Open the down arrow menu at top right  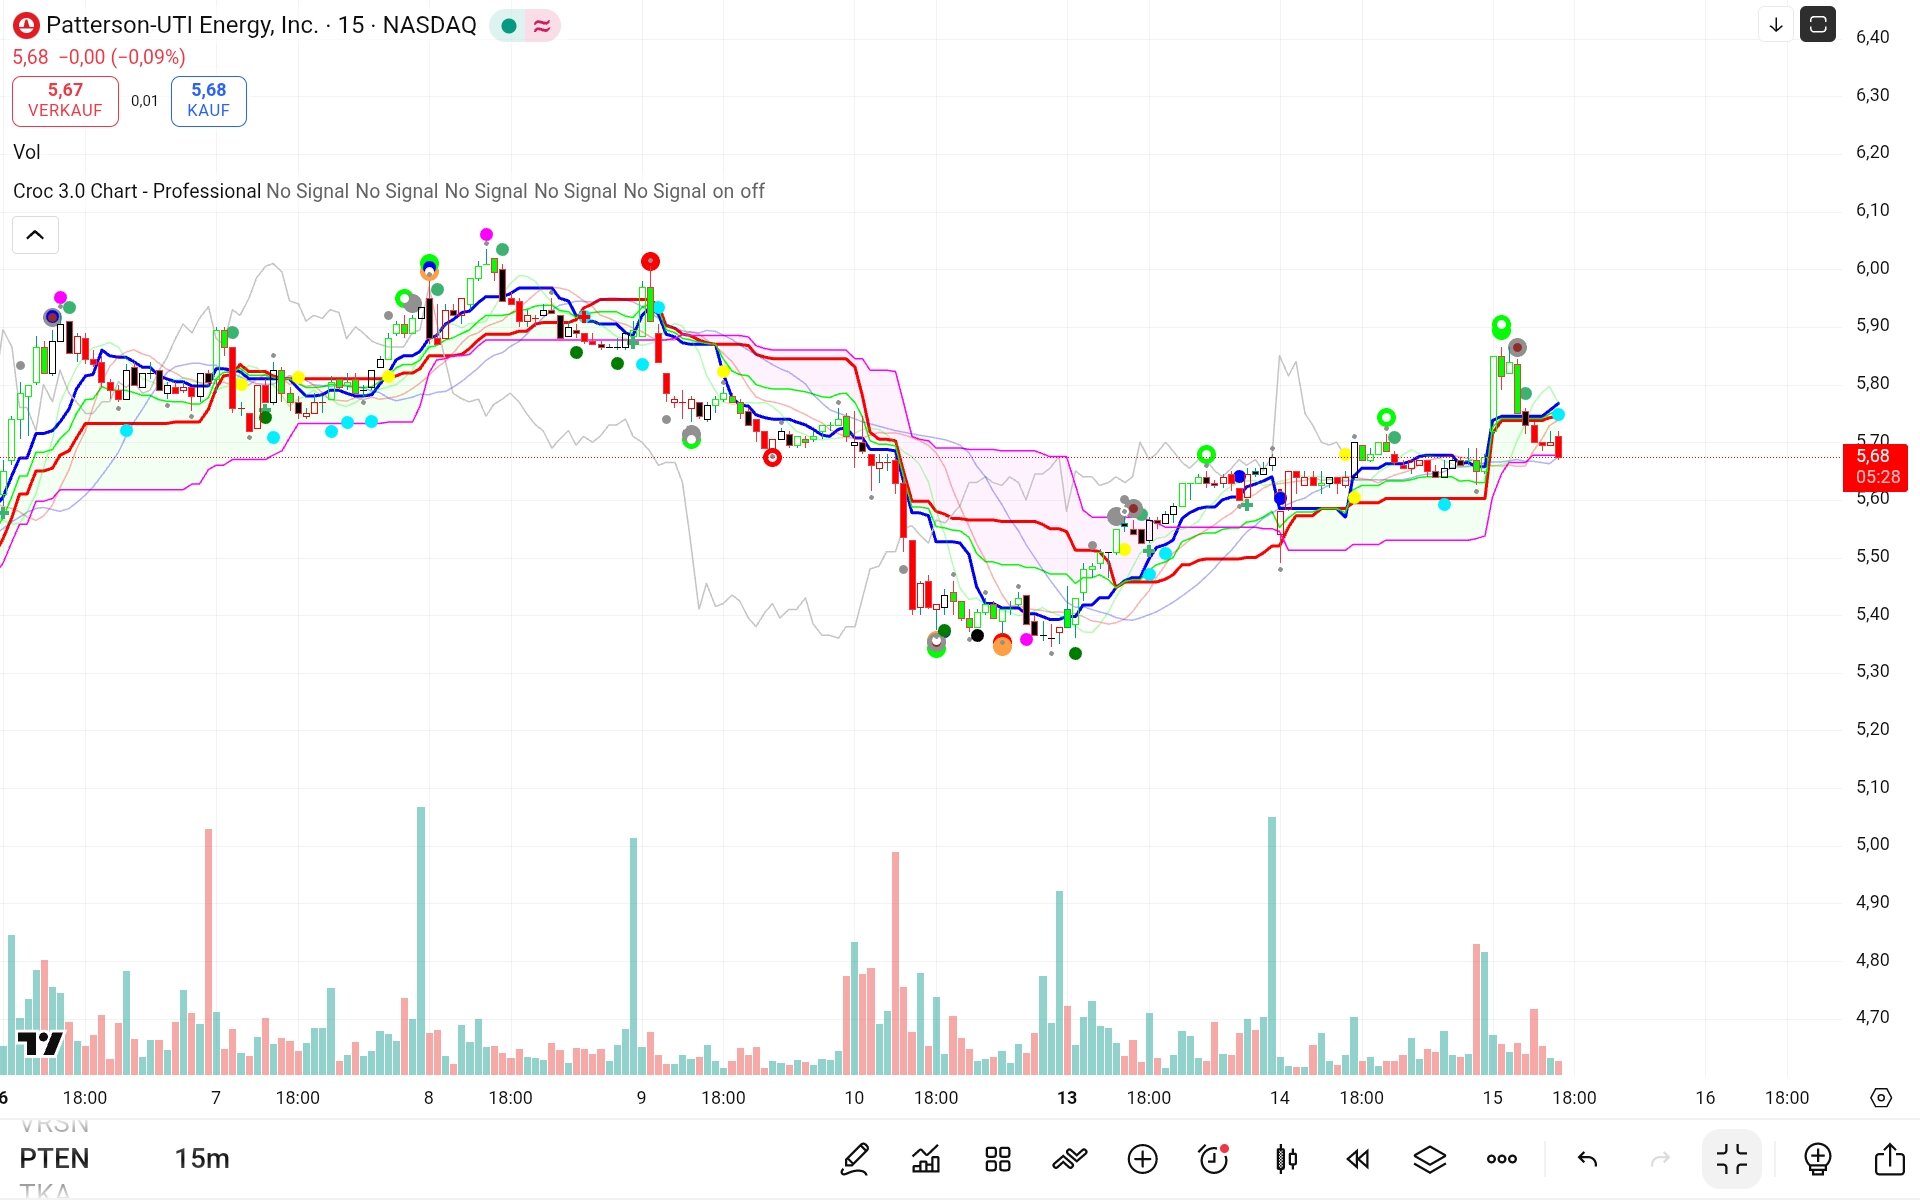click(x=1776, y=25)
